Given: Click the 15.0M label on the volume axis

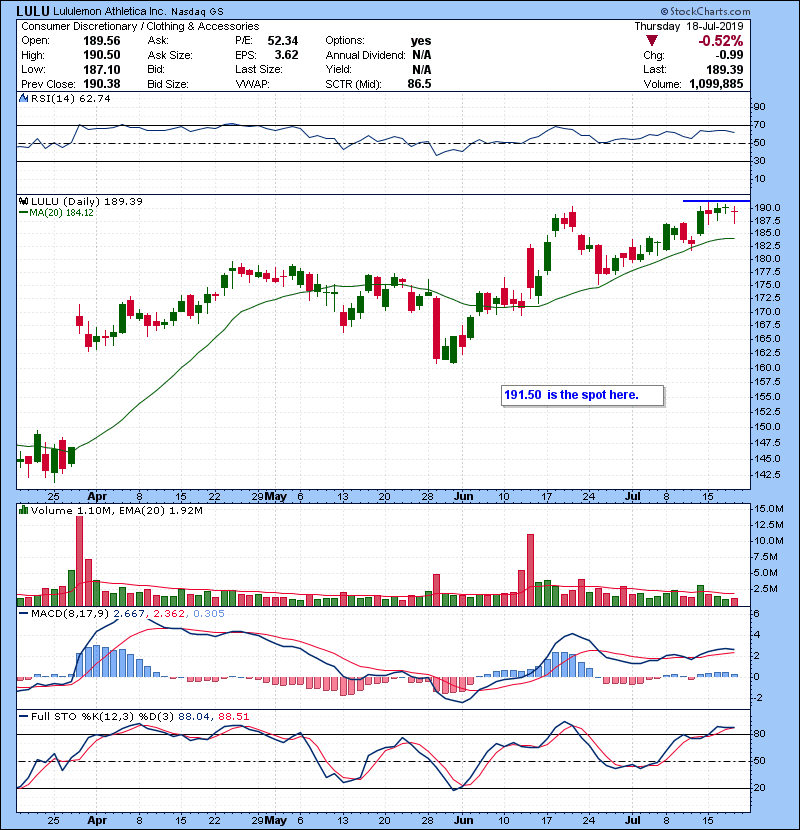Looking at the screenshot, I should point(769,509).
